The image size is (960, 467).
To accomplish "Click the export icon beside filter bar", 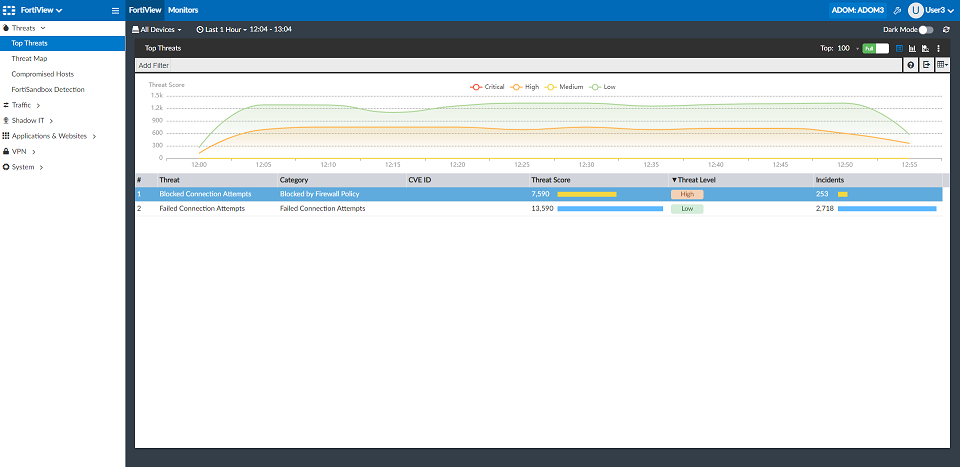I will 927,65.
